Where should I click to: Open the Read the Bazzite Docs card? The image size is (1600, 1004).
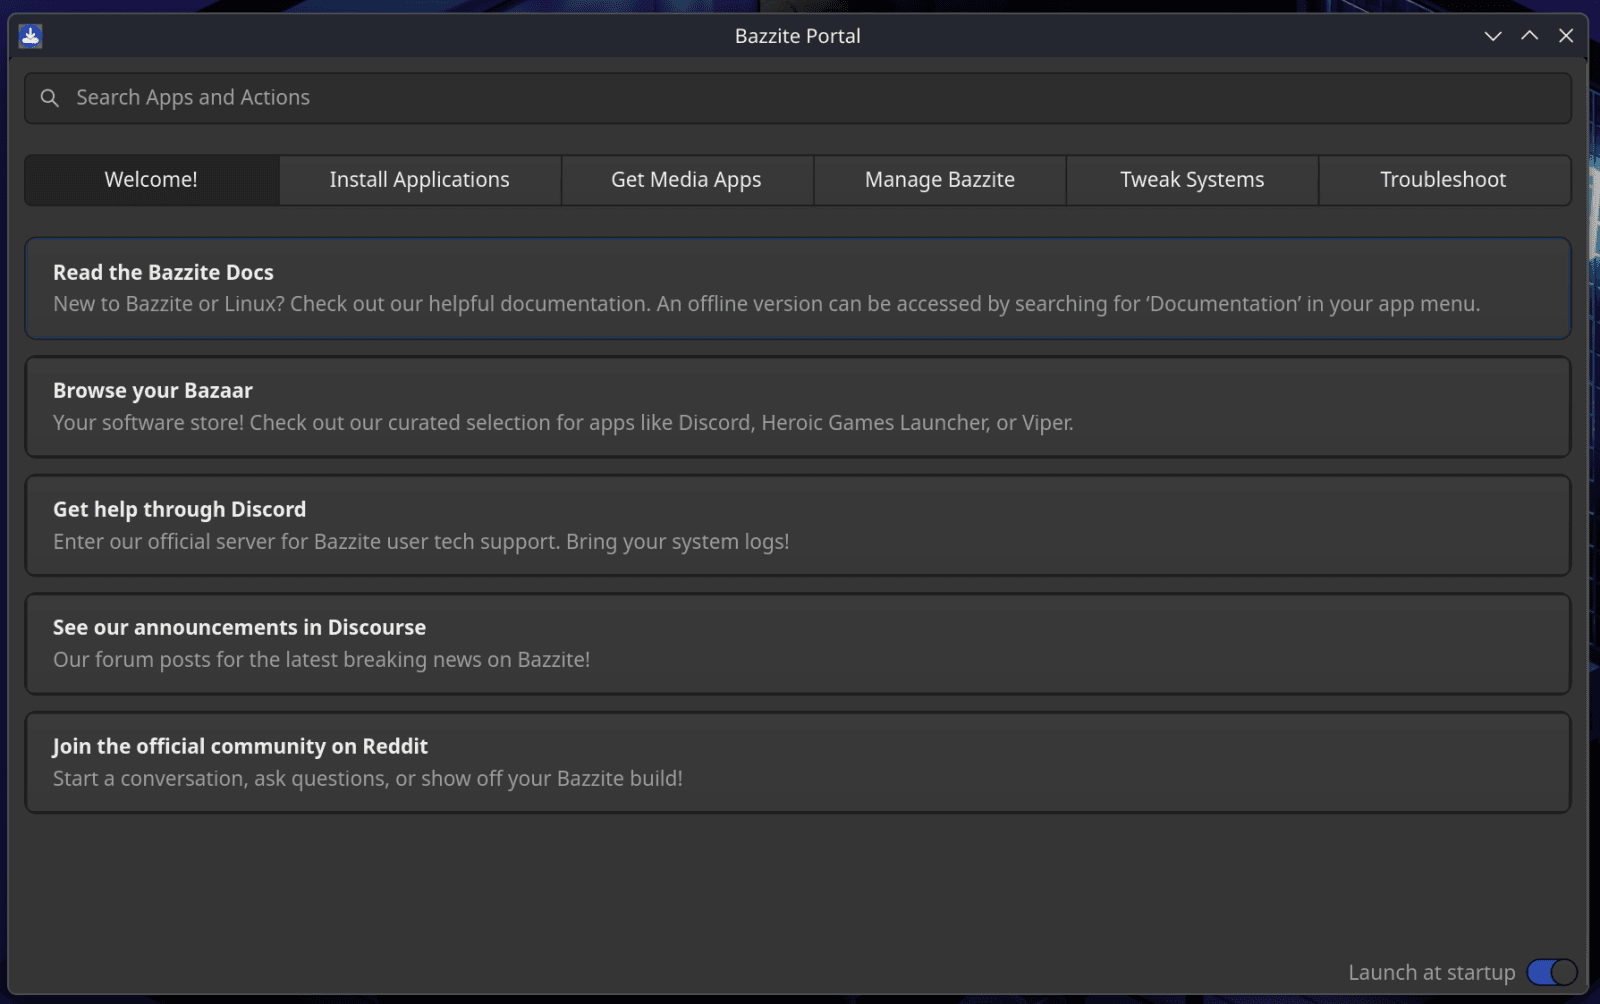coord(798,288)
